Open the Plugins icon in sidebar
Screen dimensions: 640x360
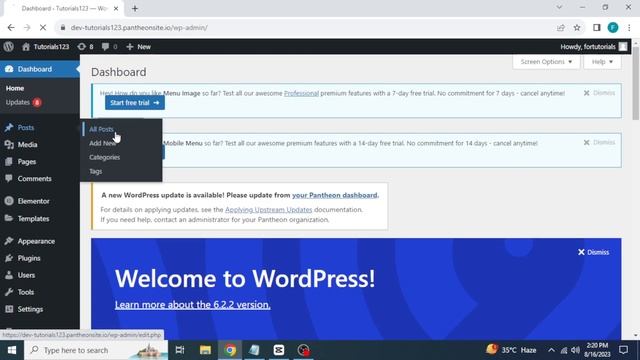pos(9,258)
